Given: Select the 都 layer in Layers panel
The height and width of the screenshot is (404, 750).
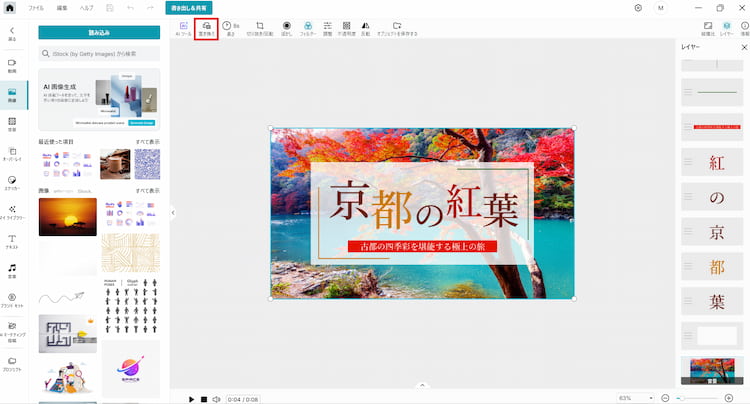Looking at the screenshot, I should tap(712, 267).
